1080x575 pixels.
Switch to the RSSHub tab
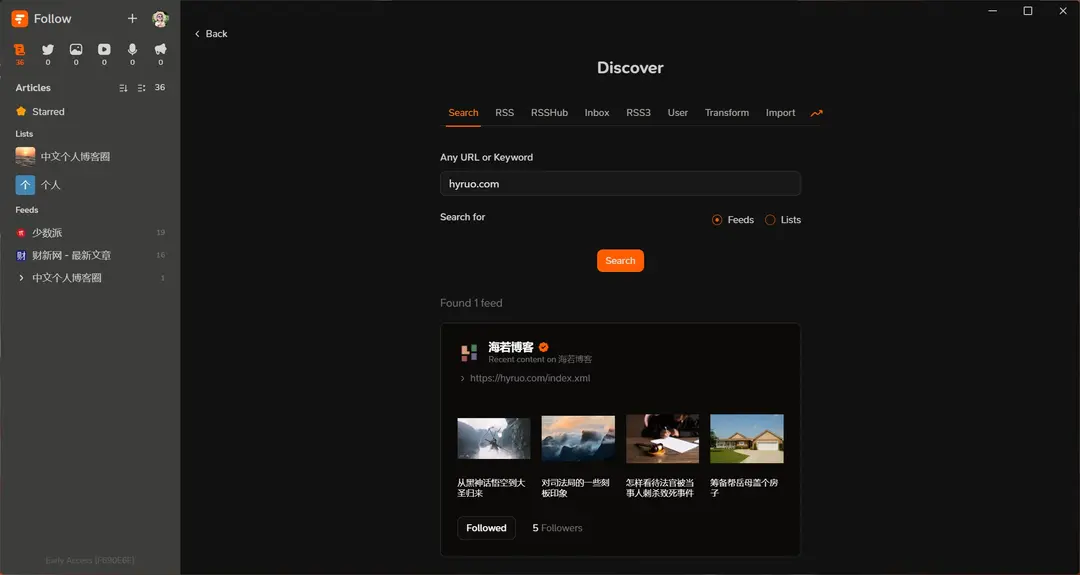click(x=549, y=113)
